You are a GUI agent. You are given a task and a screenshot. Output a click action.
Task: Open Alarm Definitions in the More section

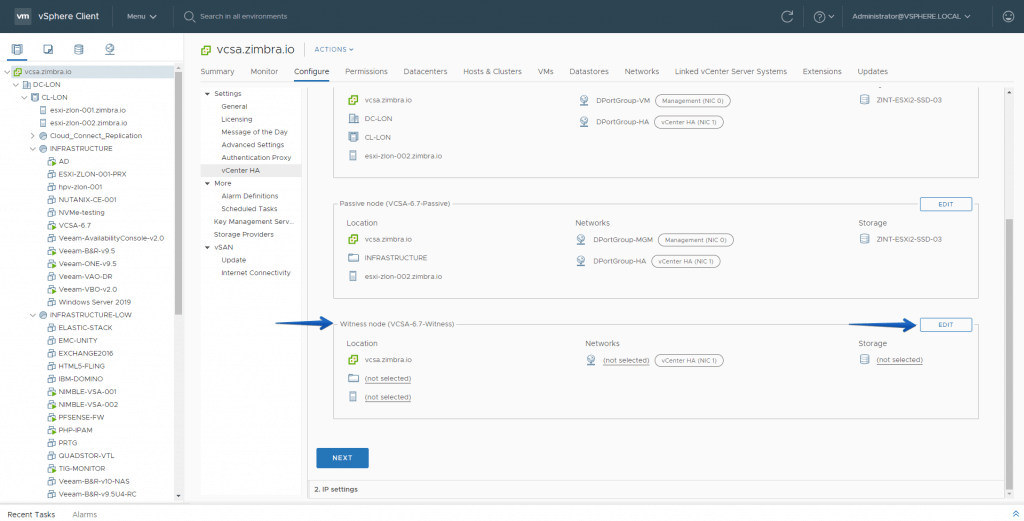coord(251,196)
